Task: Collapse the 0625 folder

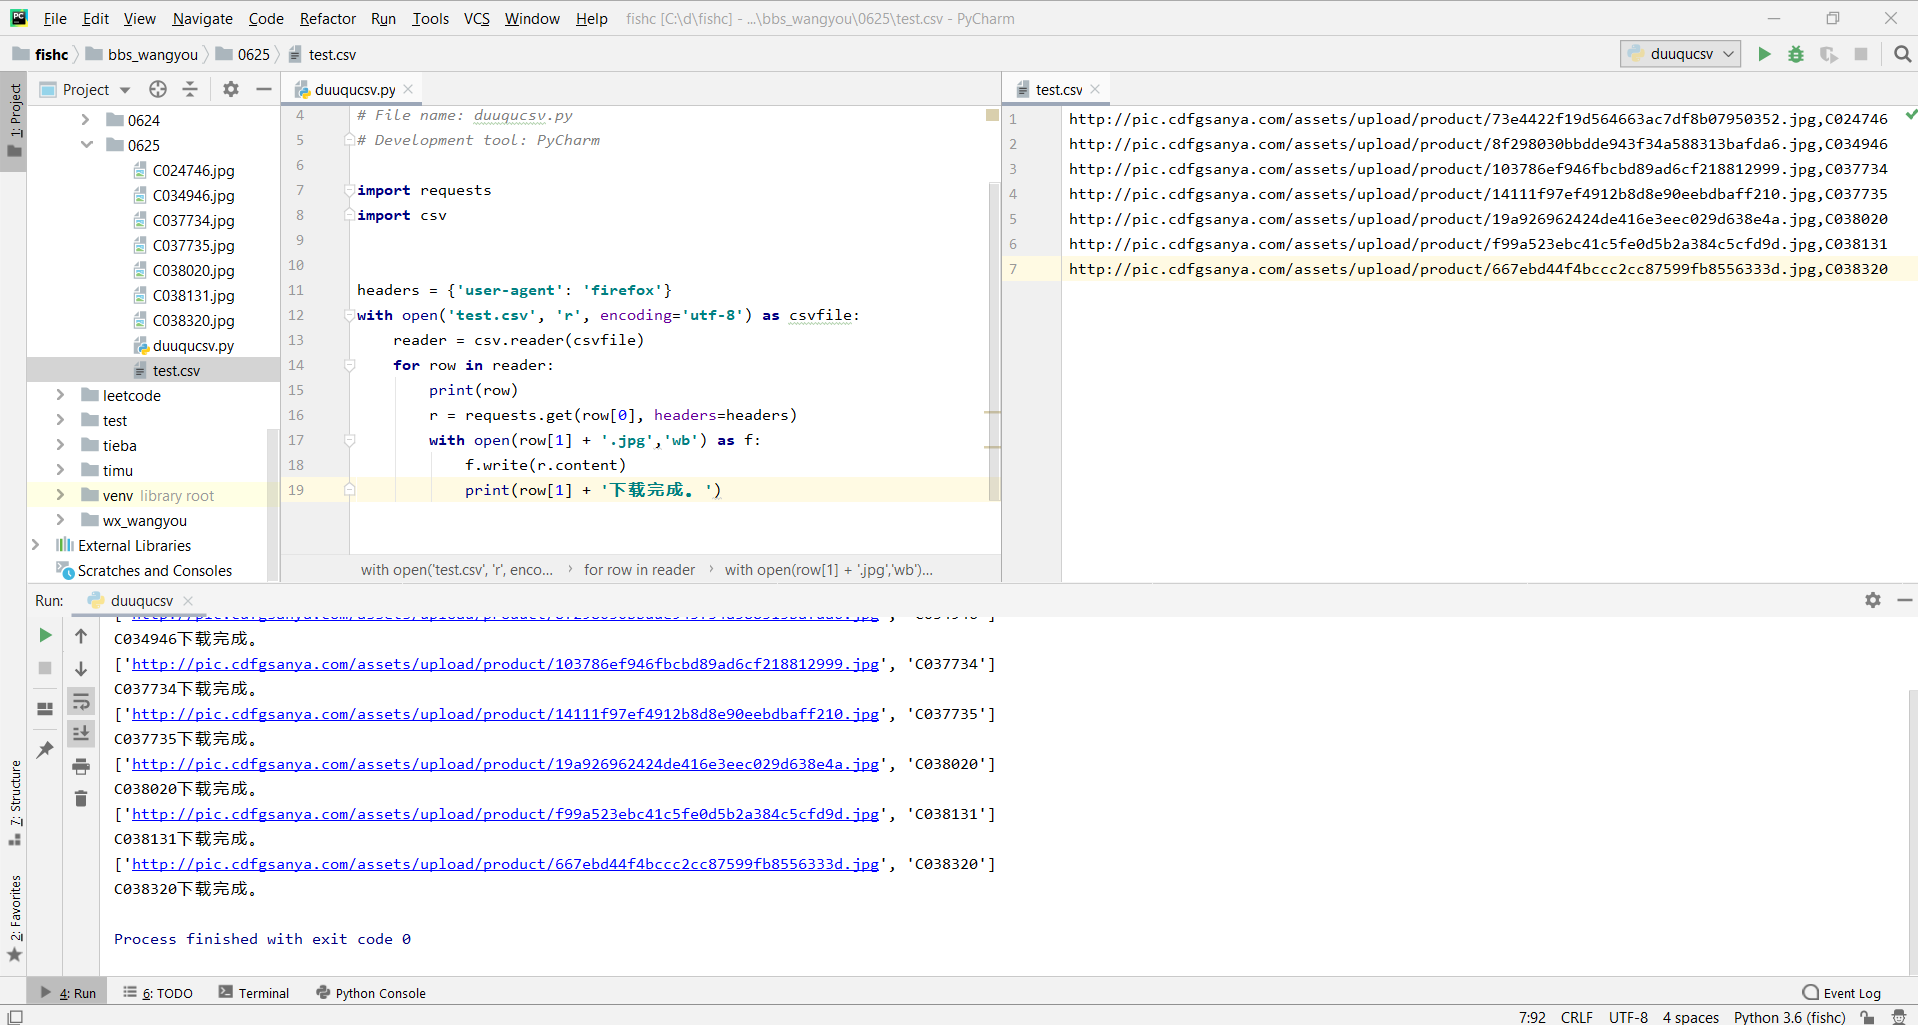Action: click(x=87, y=145)
